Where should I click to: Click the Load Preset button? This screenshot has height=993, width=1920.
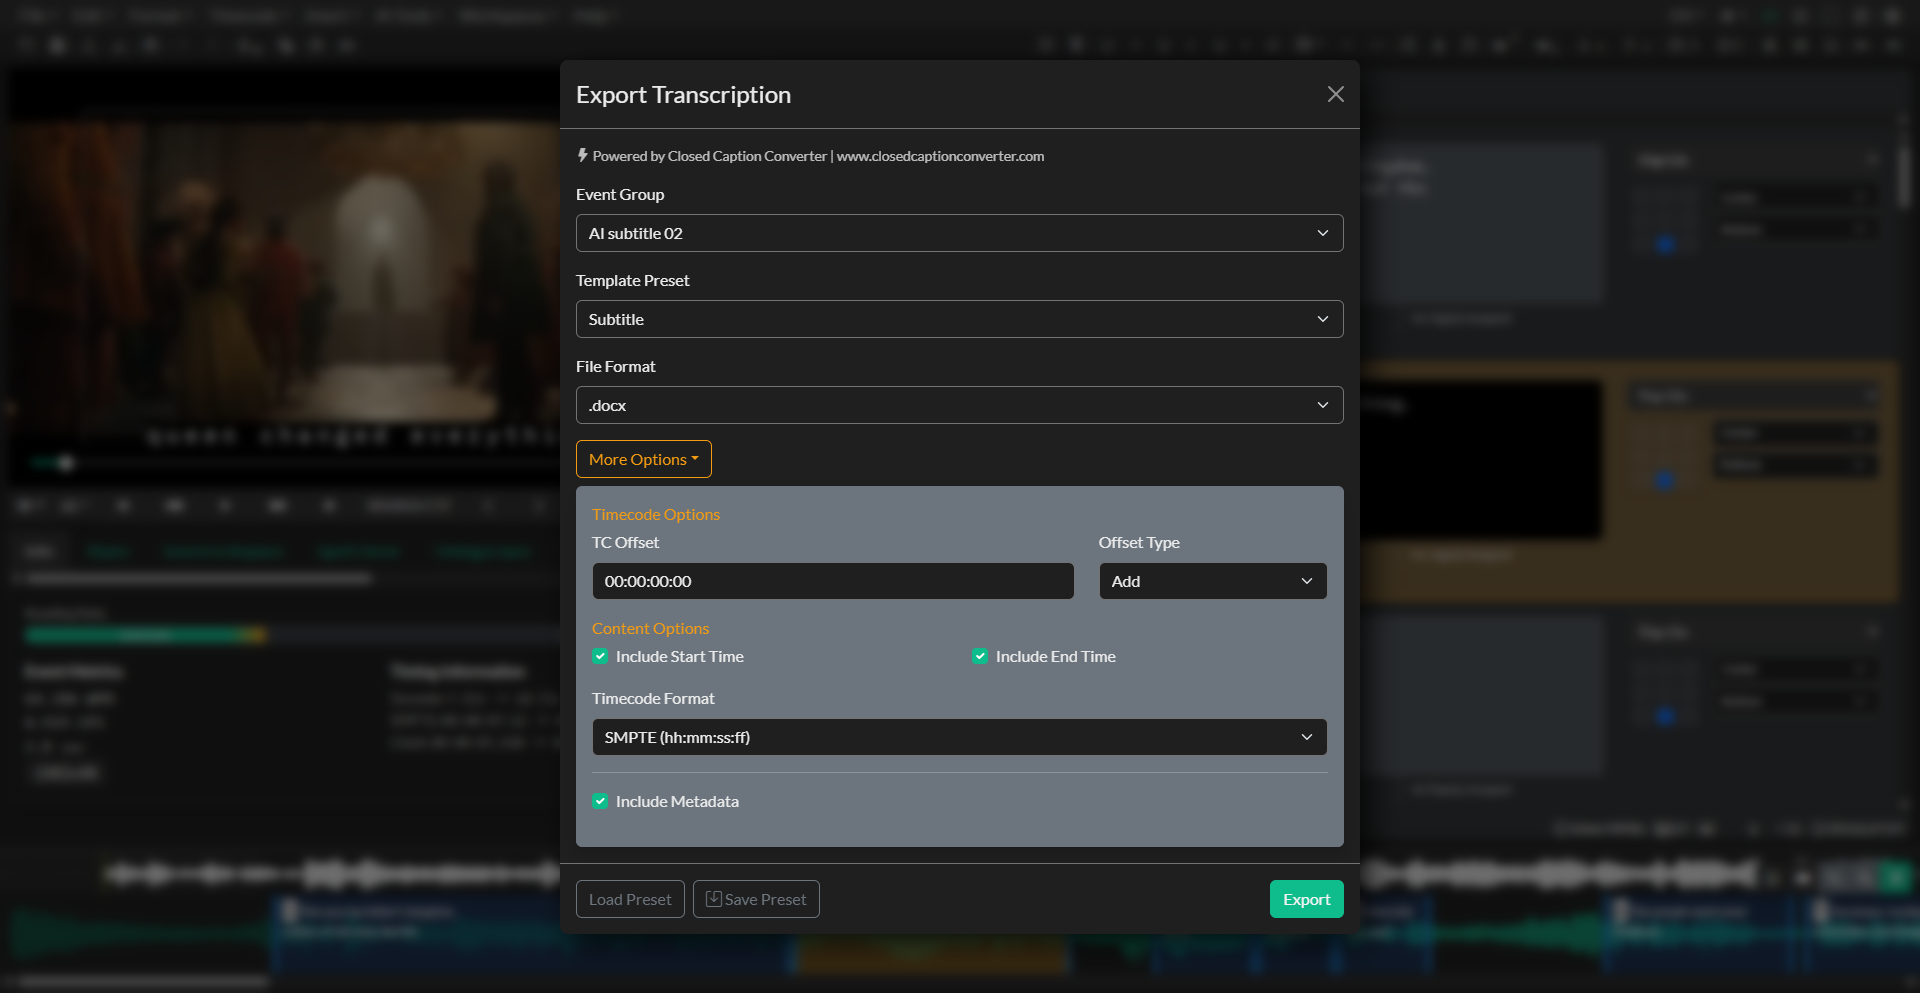point(629,898)
